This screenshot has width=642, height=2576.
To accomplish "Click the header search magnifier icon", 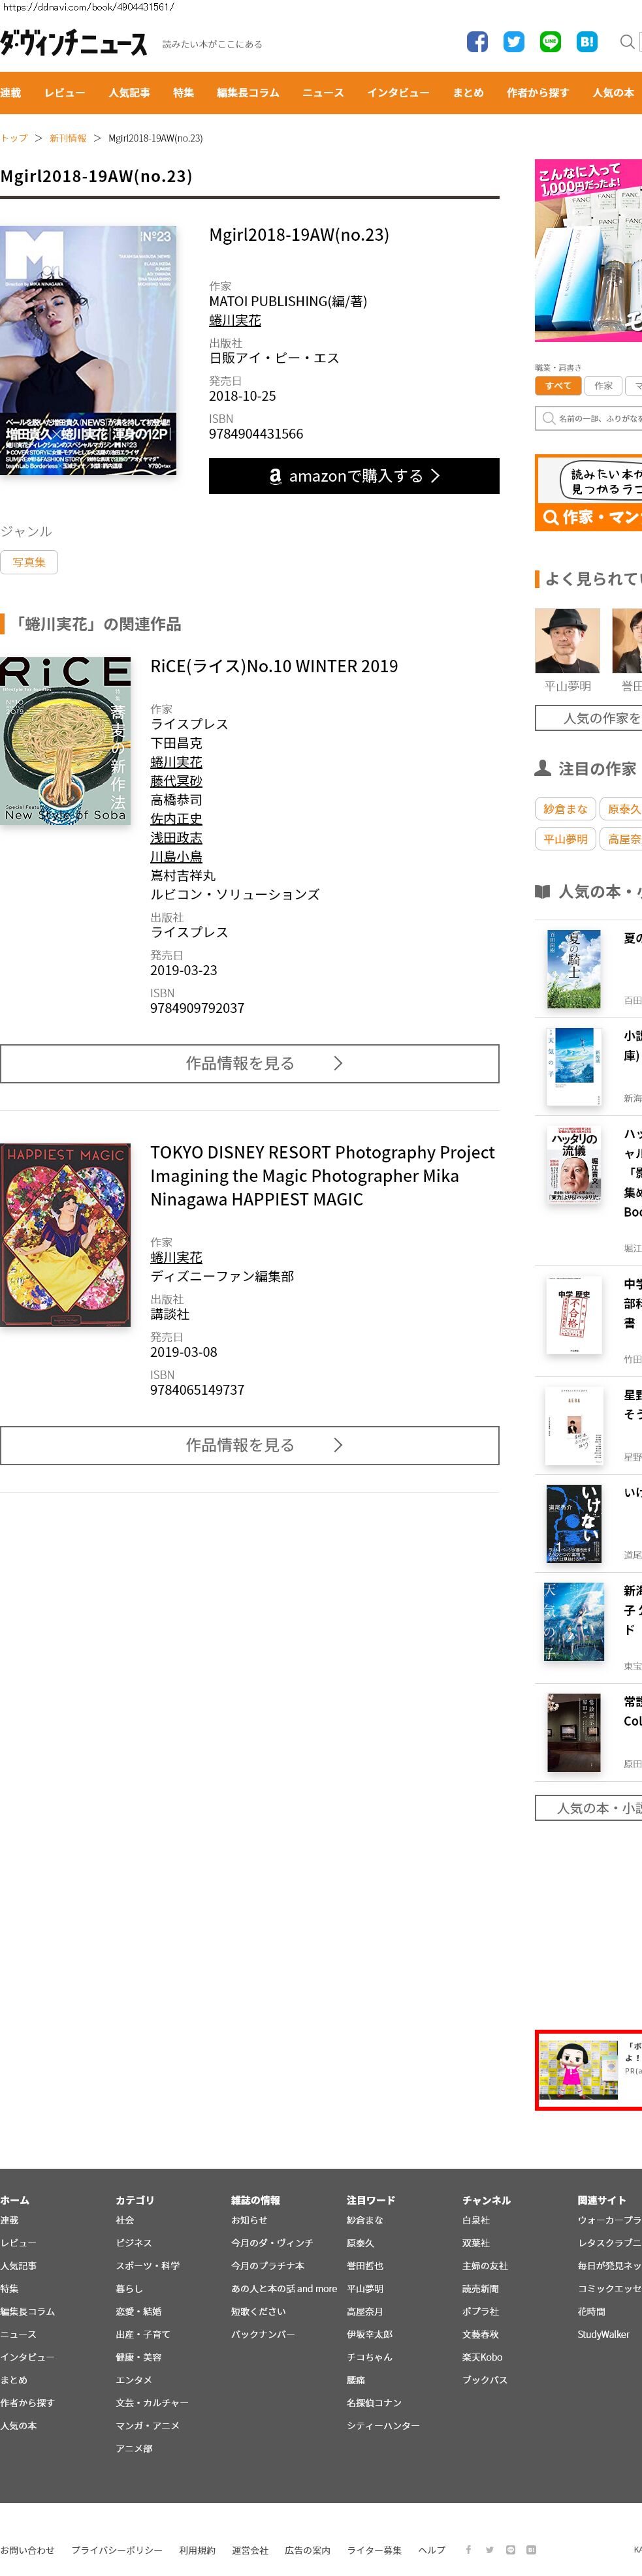I will click(627, 42).
